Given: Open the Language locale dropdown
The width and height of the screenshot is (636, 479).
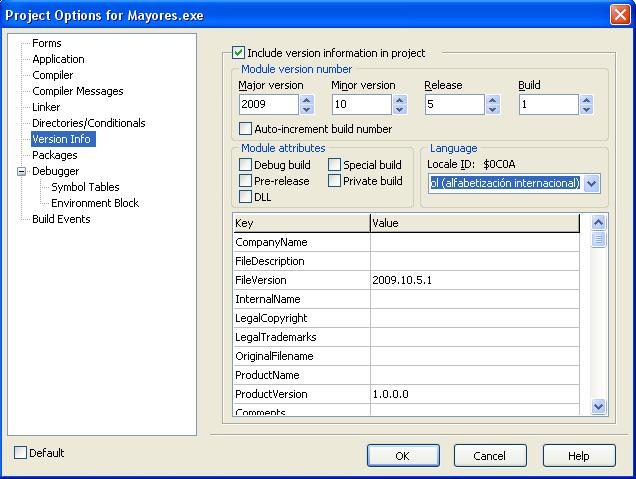Looking at the screenshot, I should coord(590,183).
